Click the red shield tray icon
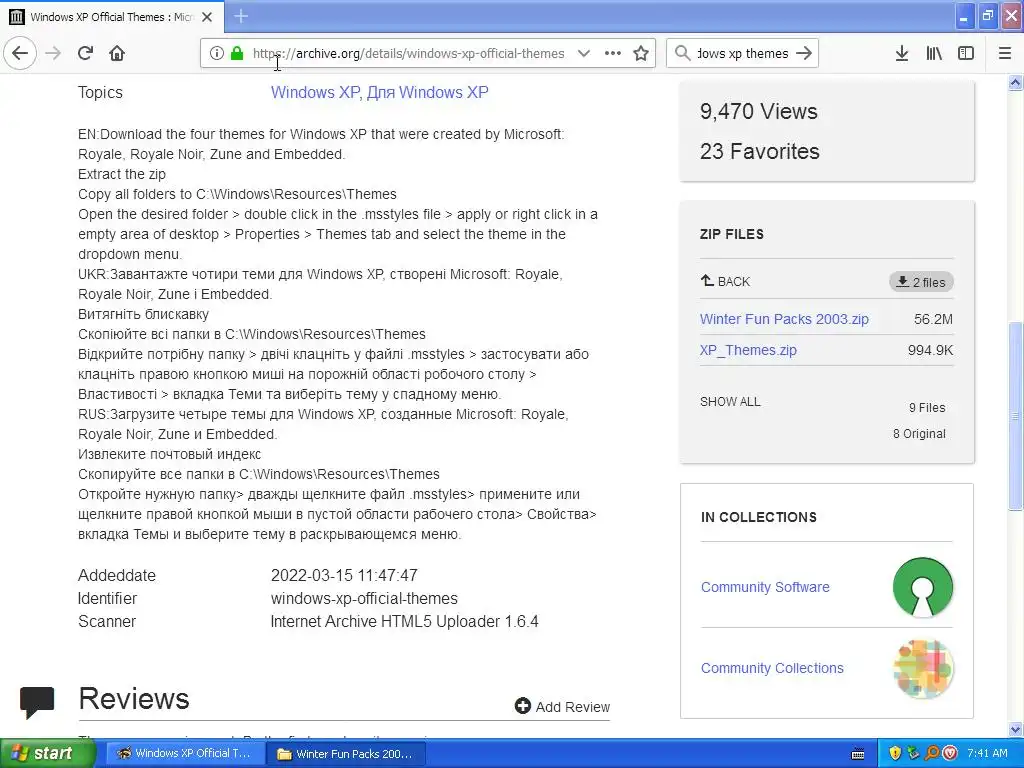Screen dimensions: 1024x768 click(950, 754)
